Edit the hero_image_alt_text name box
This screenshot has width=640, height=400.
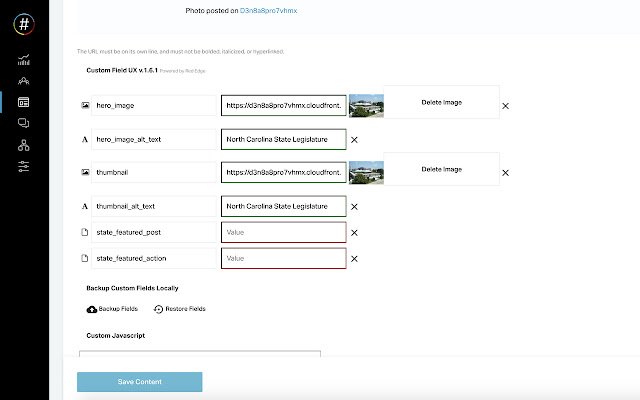click(154, 139)
